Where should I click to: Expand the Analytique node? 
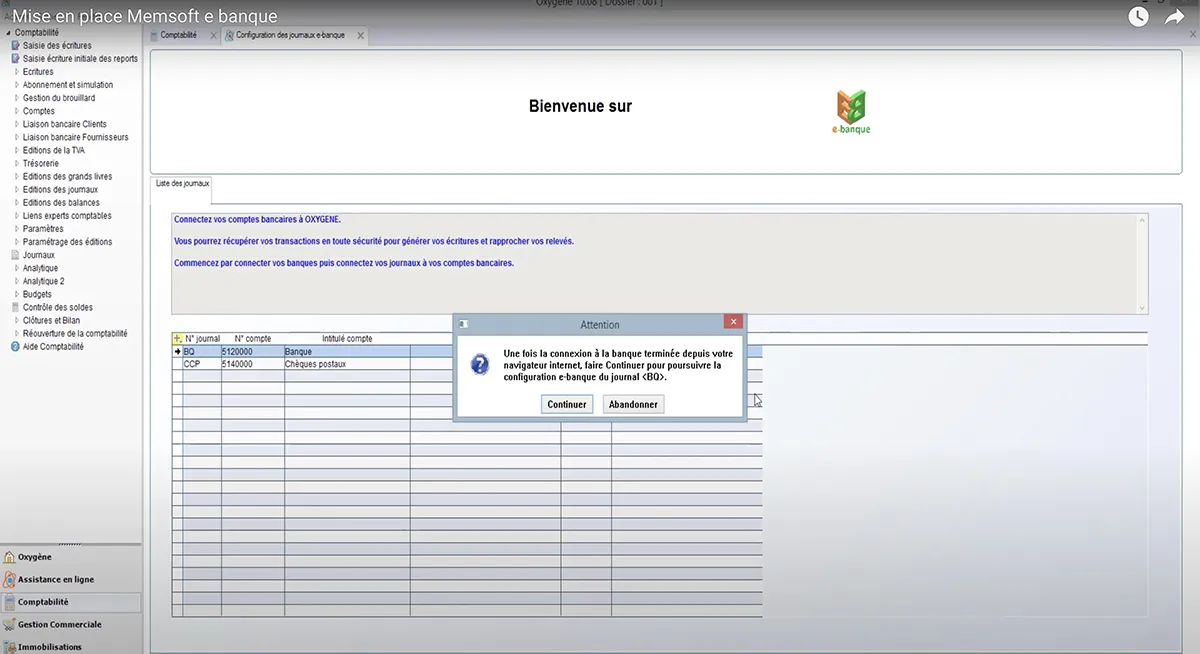[17, 268]
